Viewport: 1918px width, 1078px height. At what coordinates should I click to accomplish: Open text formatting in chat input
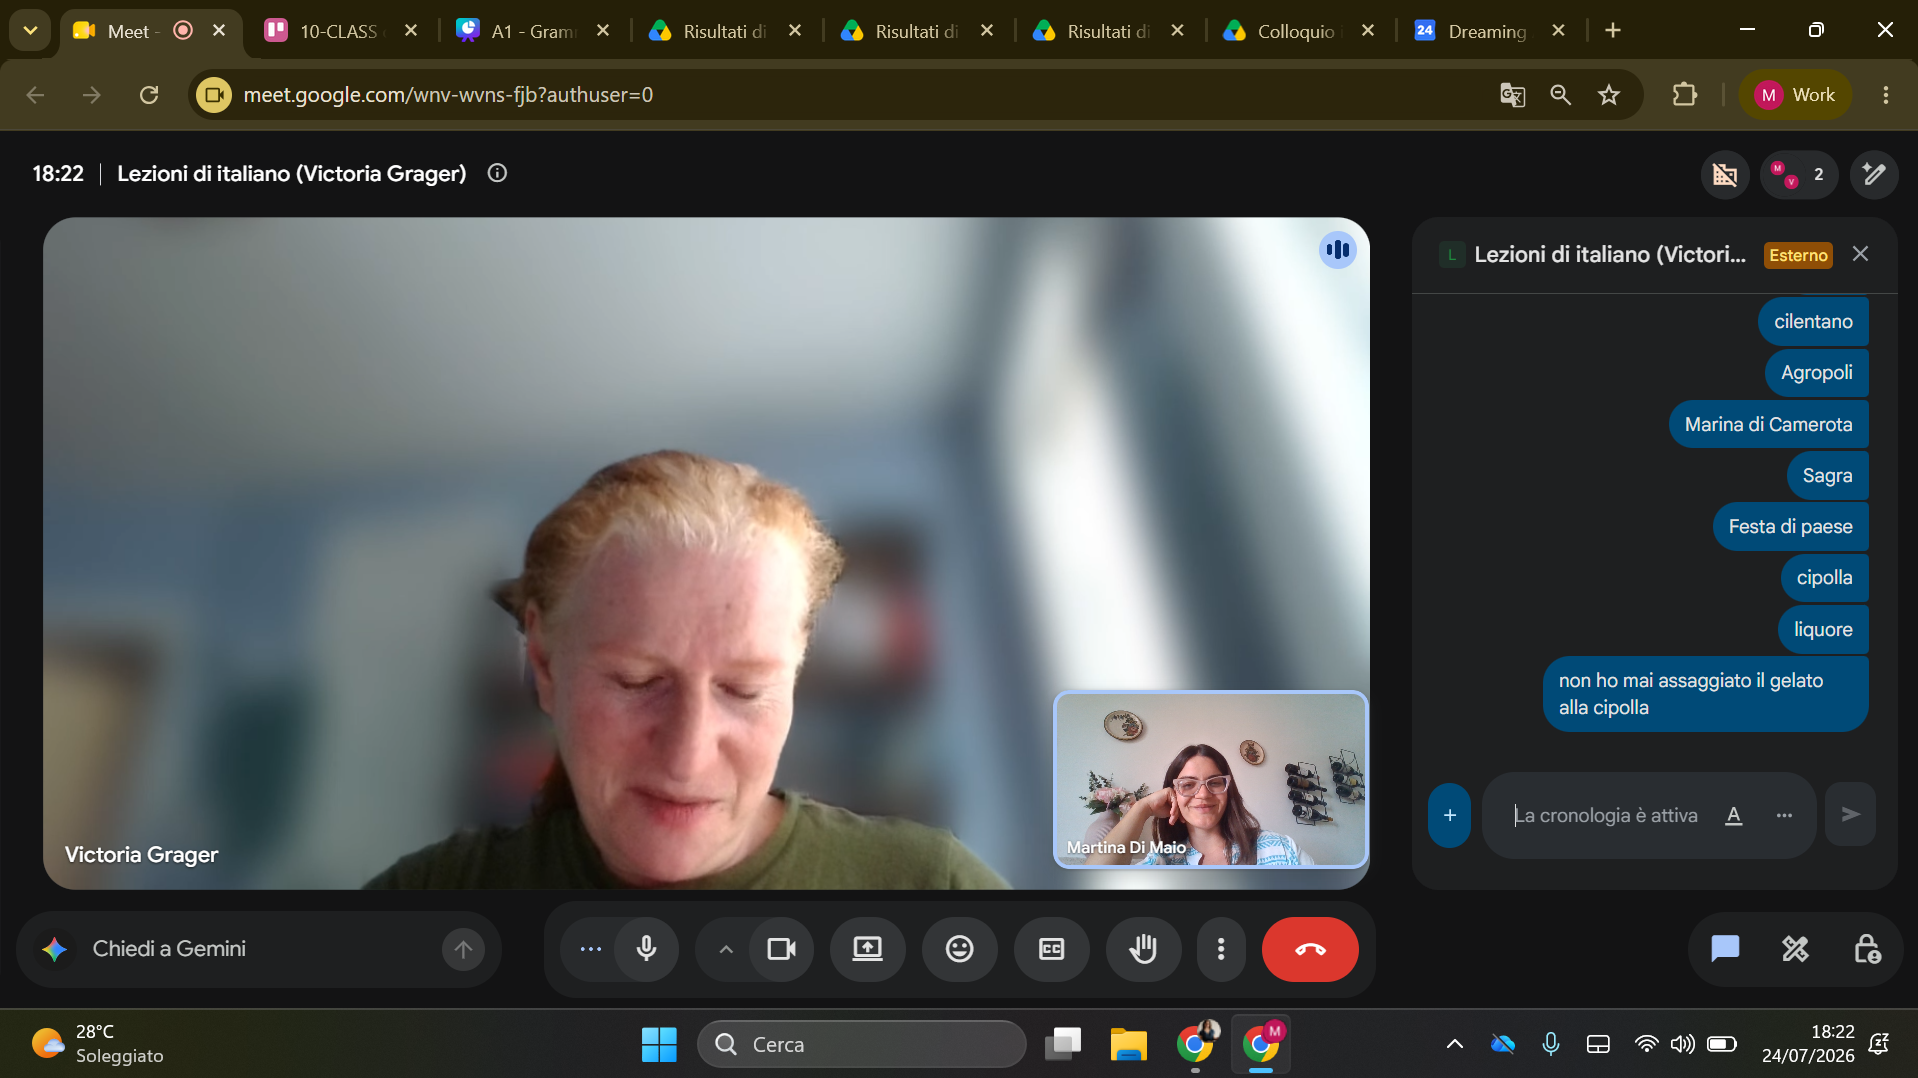tap(1734, 815)
